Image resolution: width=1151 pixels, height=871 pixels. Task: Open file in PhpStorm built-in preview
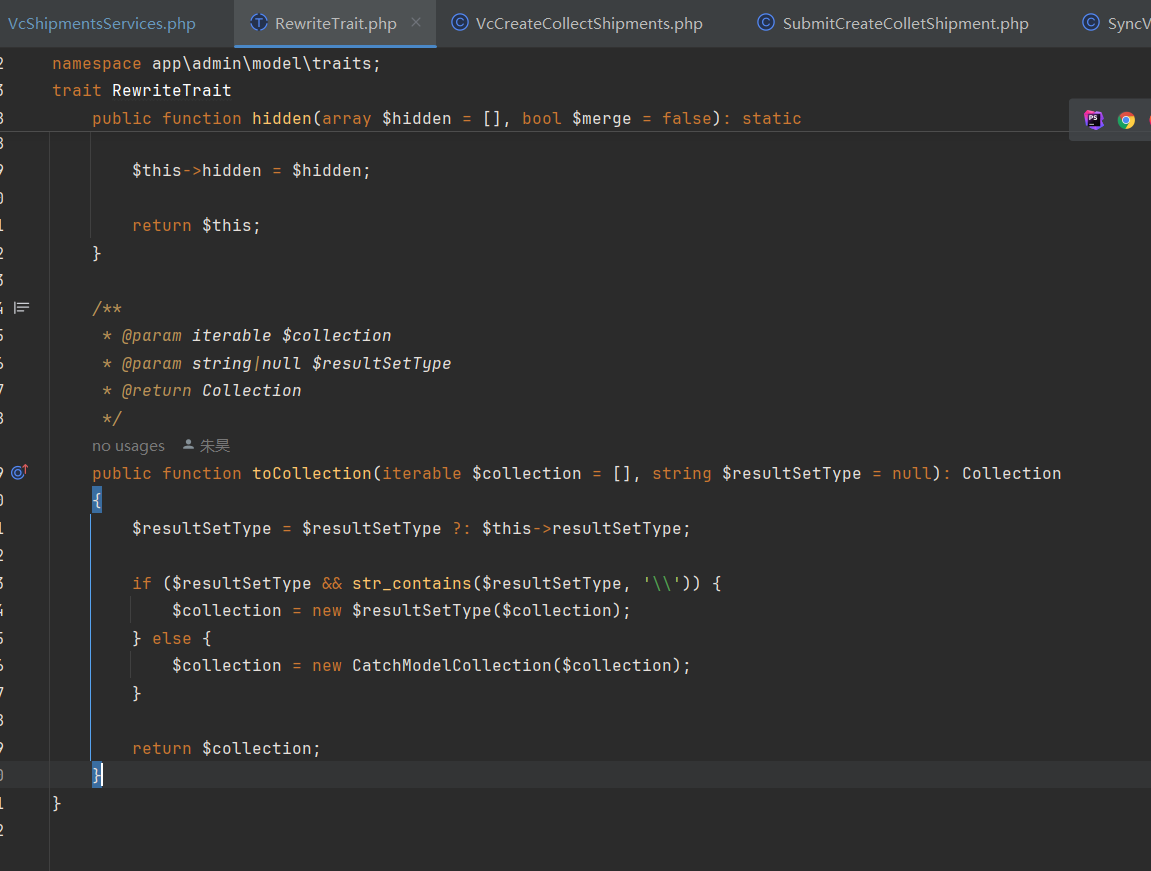pos(1094,119)
